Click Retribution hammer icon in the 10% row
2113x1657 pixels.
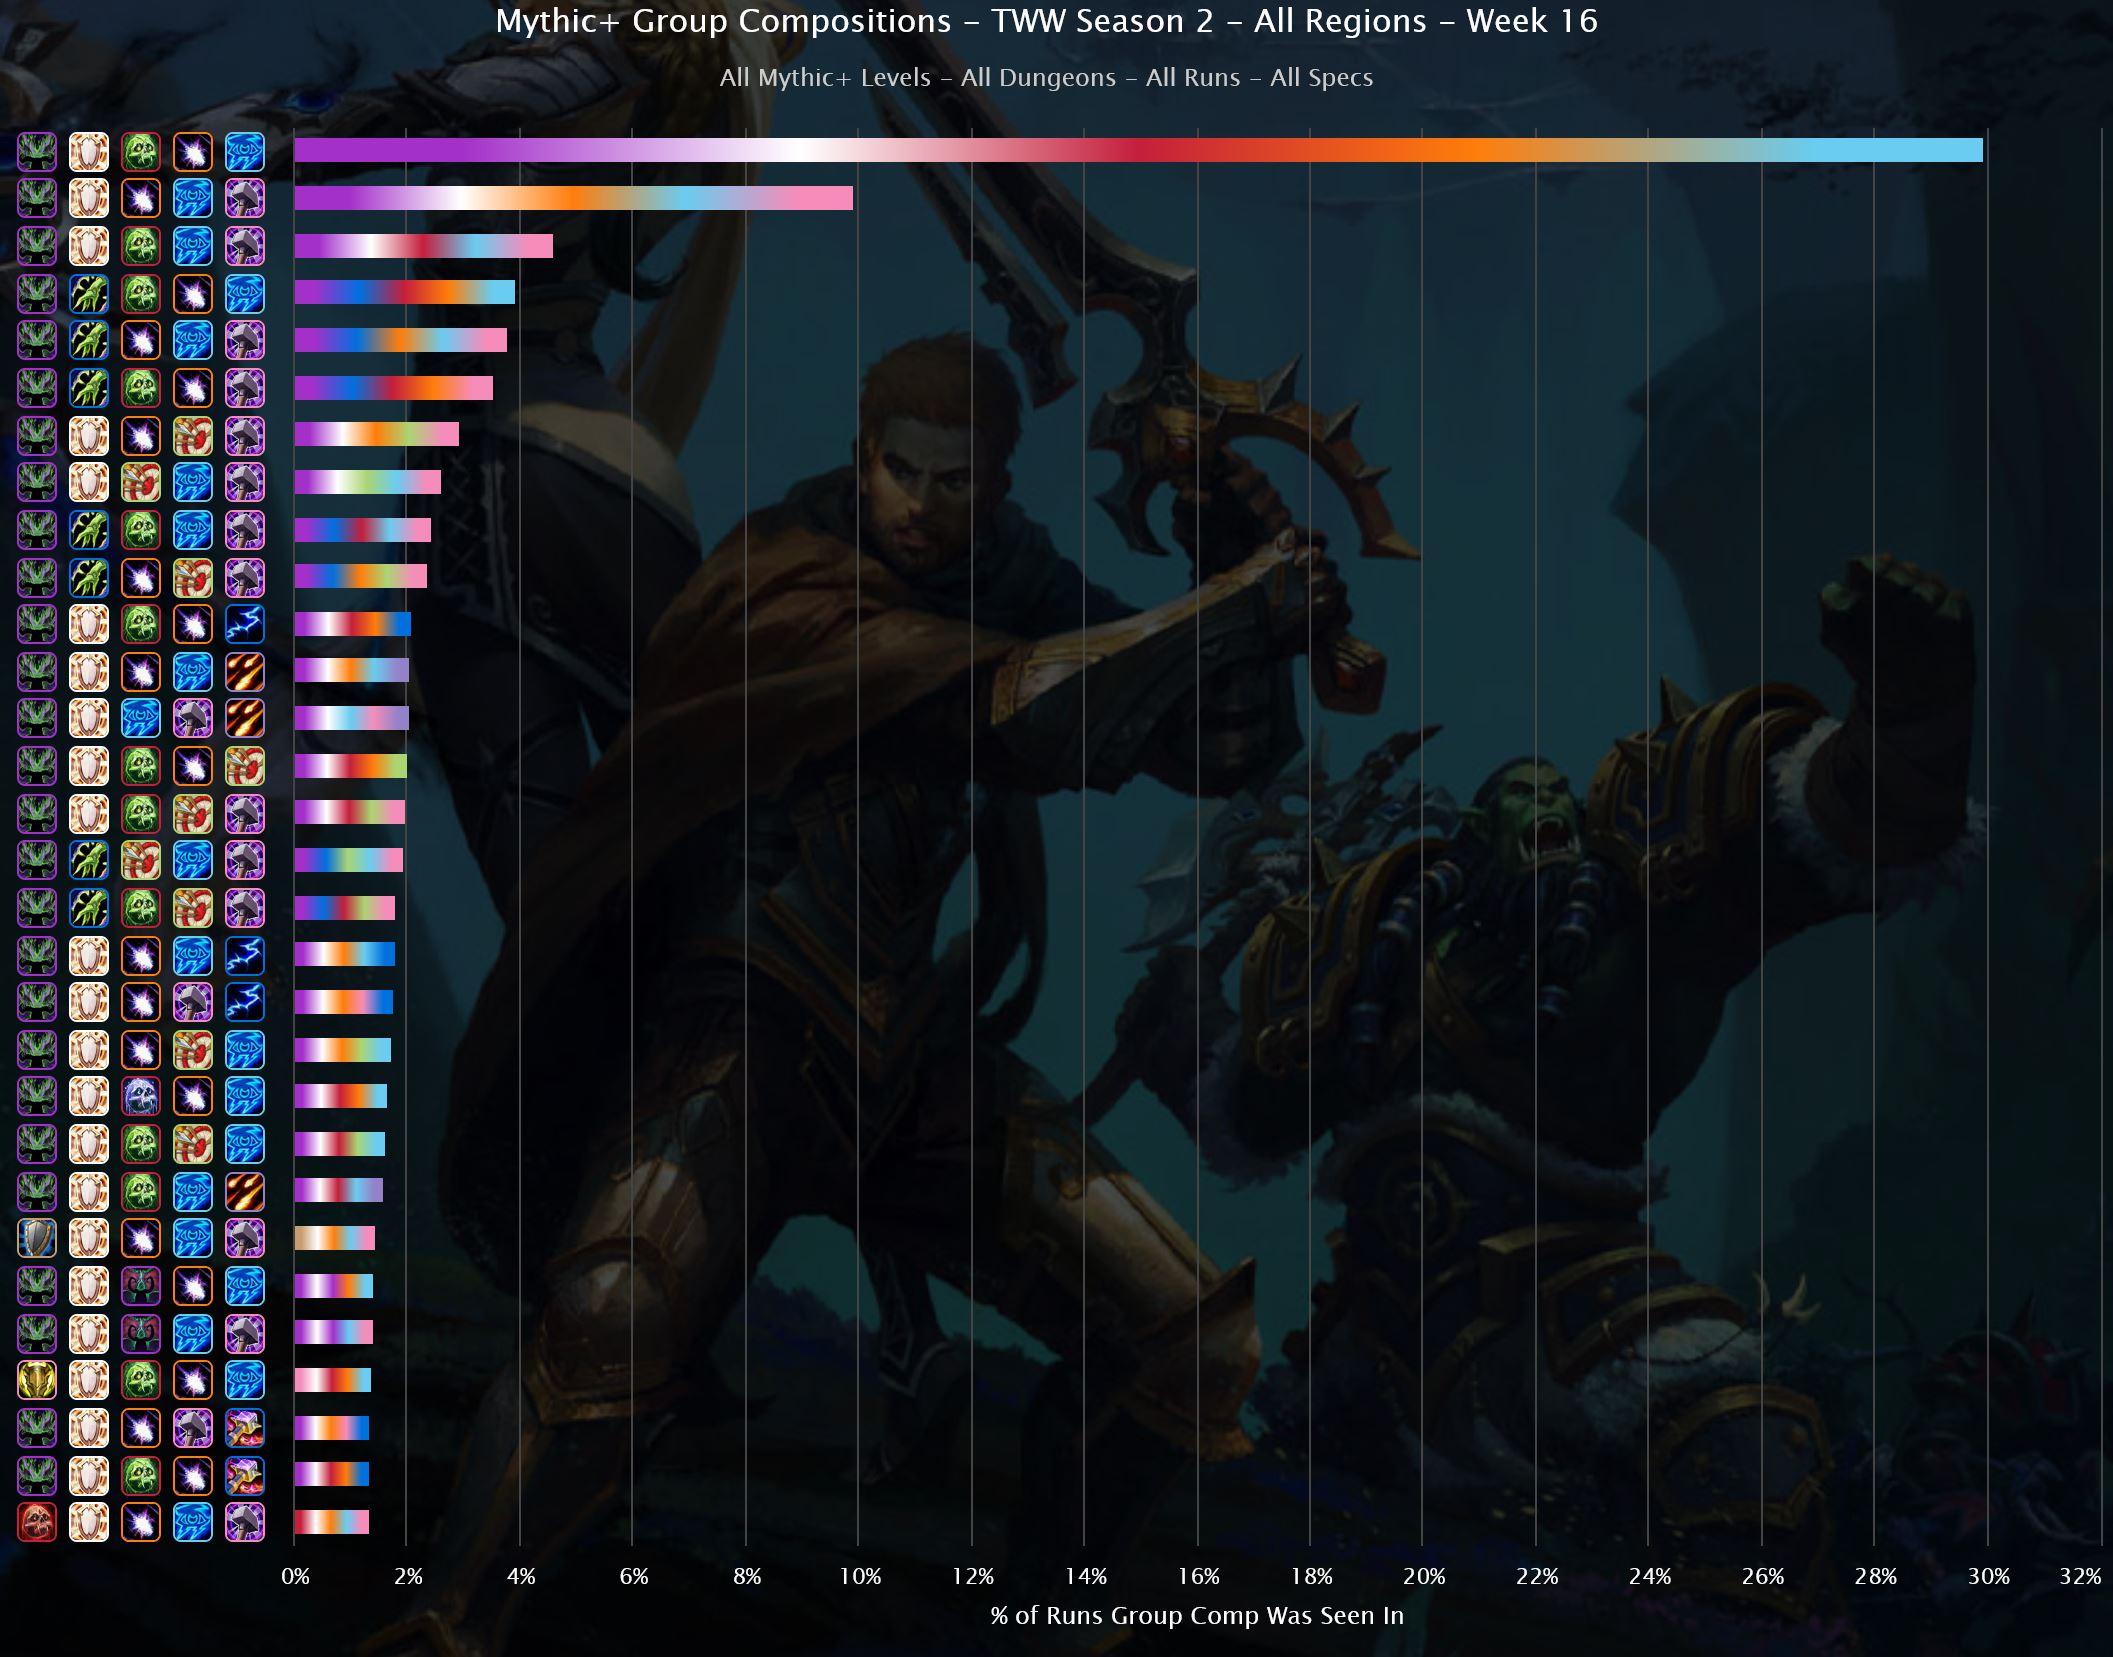click(x=245, y=198)
